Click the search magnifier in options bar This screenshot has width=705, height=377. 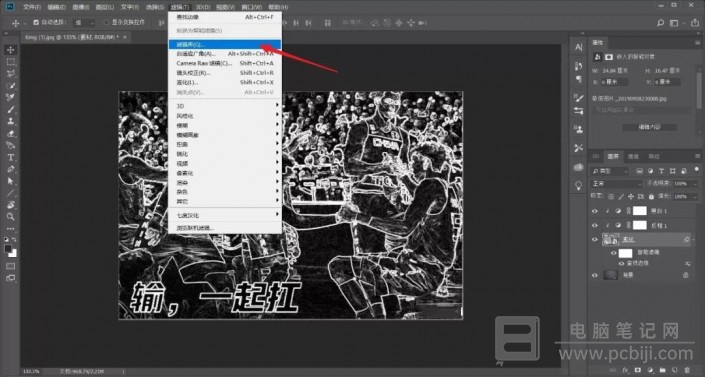pyautogui.click(x=660, y=23)
